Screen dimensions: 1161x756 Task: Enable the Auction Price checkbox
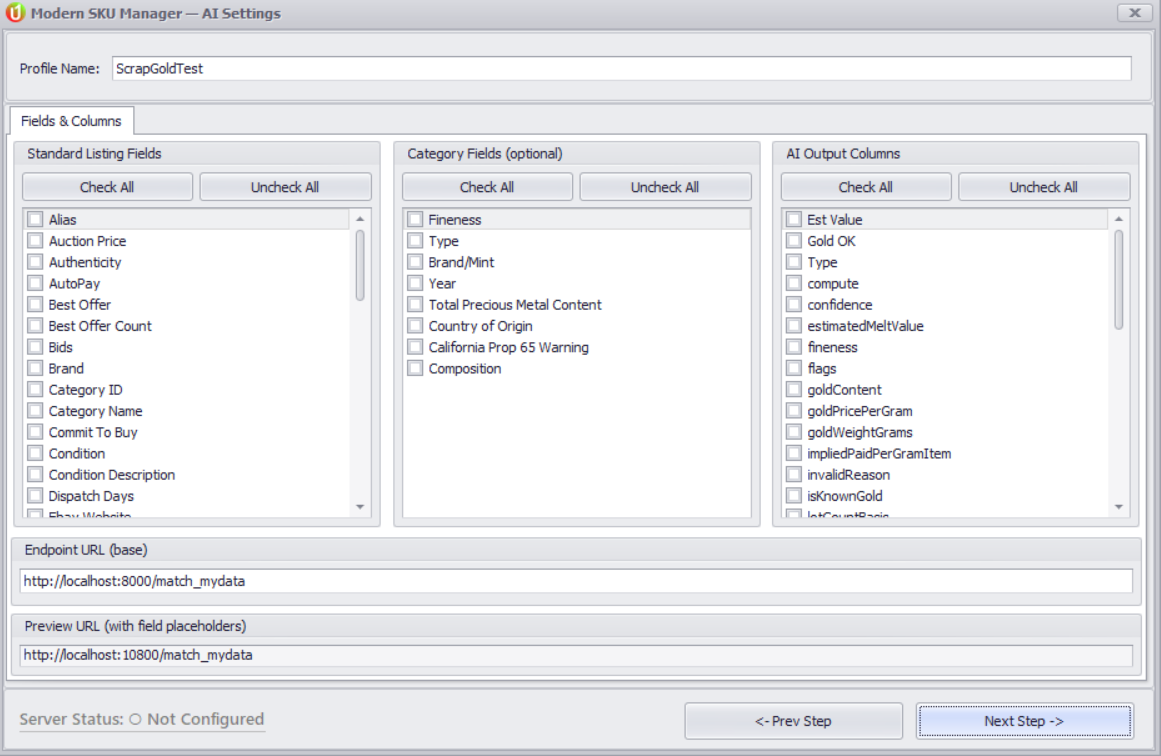pyautogui.click(x=36, y=241)
